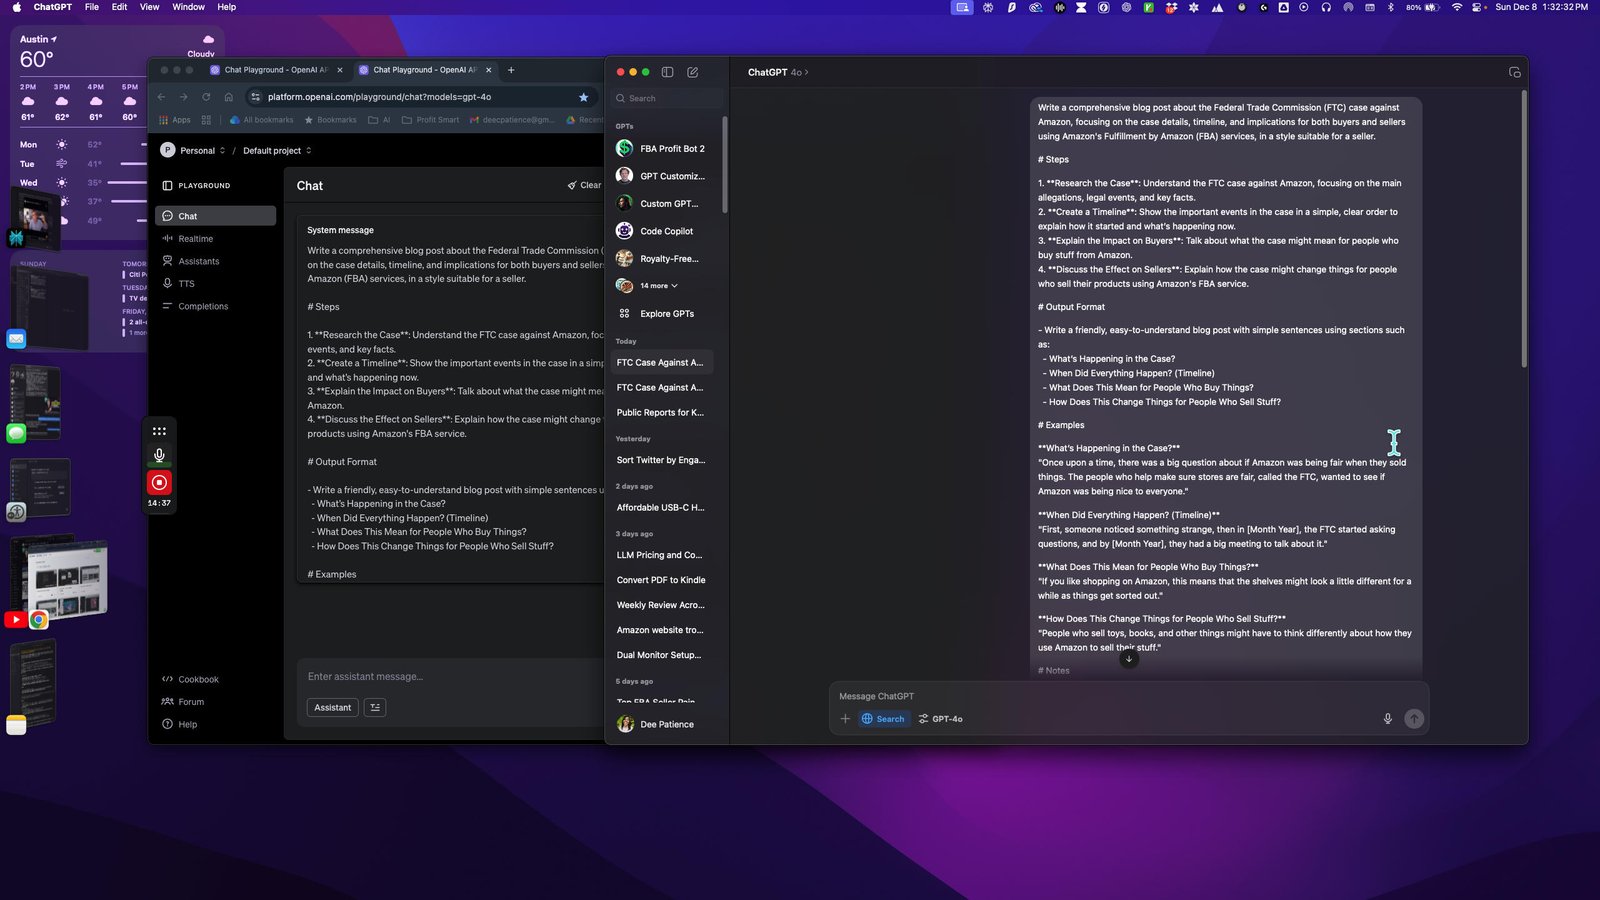This screenshot has width=1600, height=900.
Task: Open the Dee Patience profile menu
Action: 656,724
